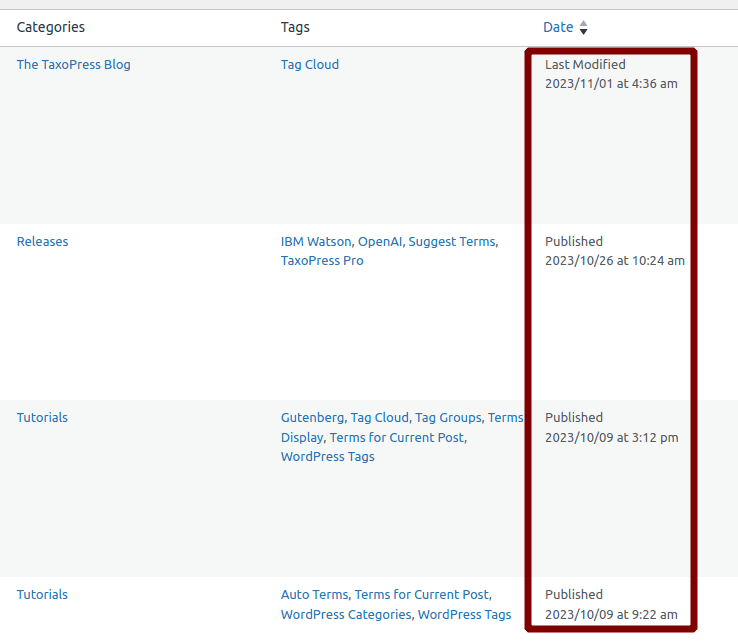Open Tutorials category in the Auto Terms row
The image size is (738, 642).
coord(42,594)
